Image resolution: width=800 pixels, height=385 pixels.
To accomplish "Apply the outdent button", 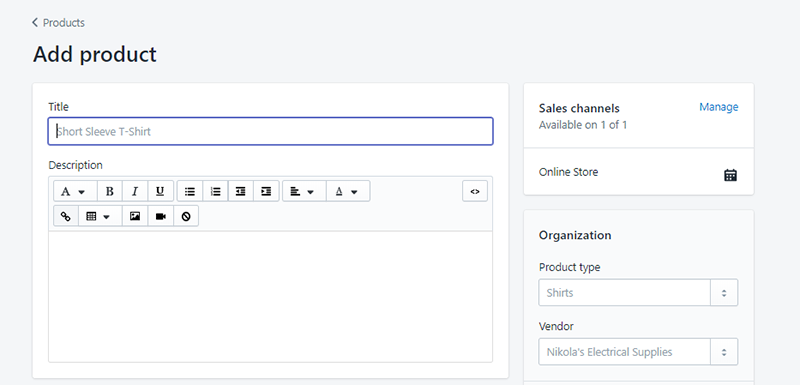I will (241, 191).
